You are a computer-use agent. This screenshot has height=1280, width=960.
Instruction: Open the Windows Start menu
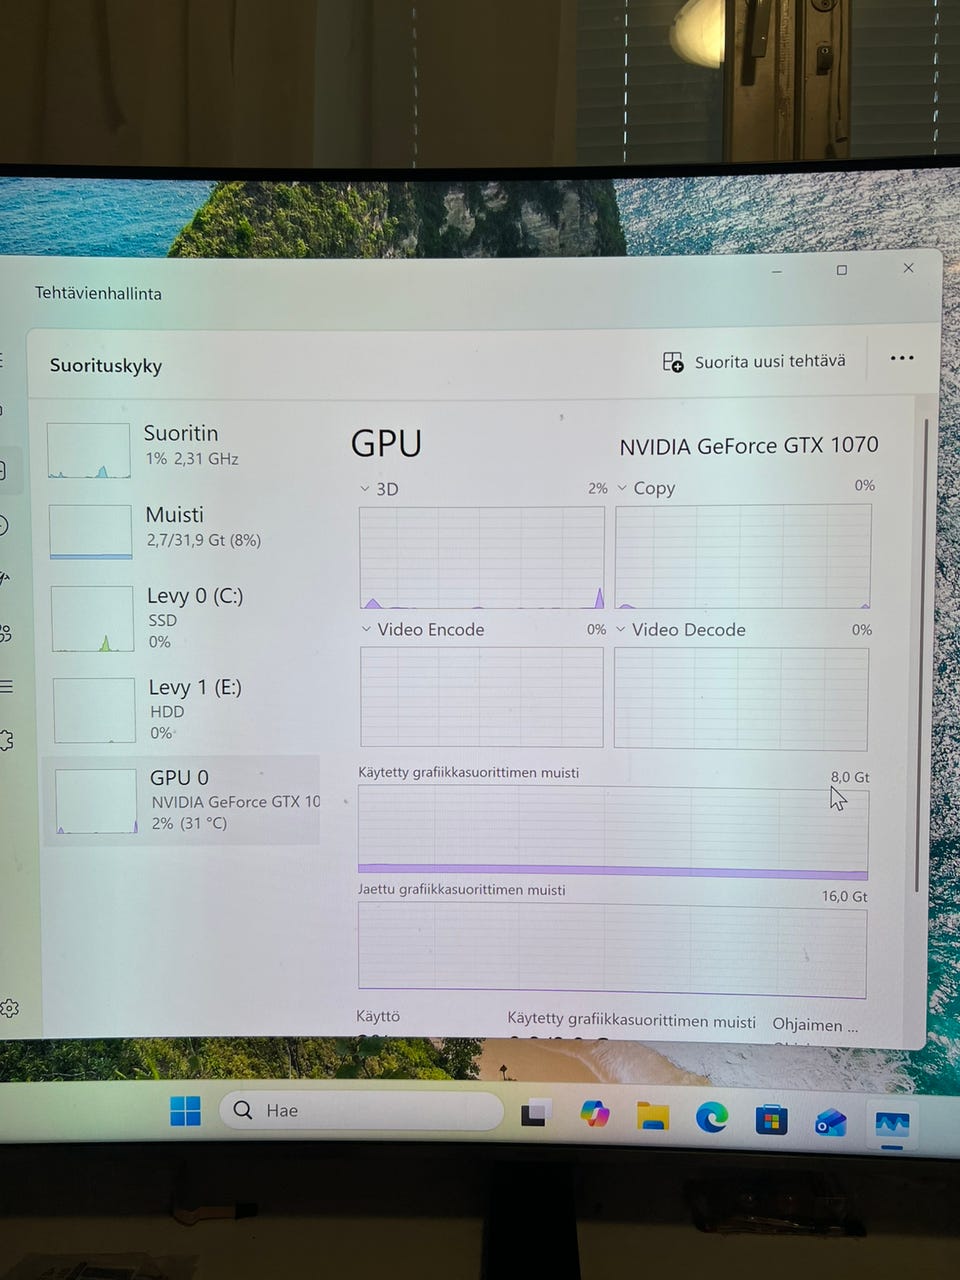[x=185, y=1110]
